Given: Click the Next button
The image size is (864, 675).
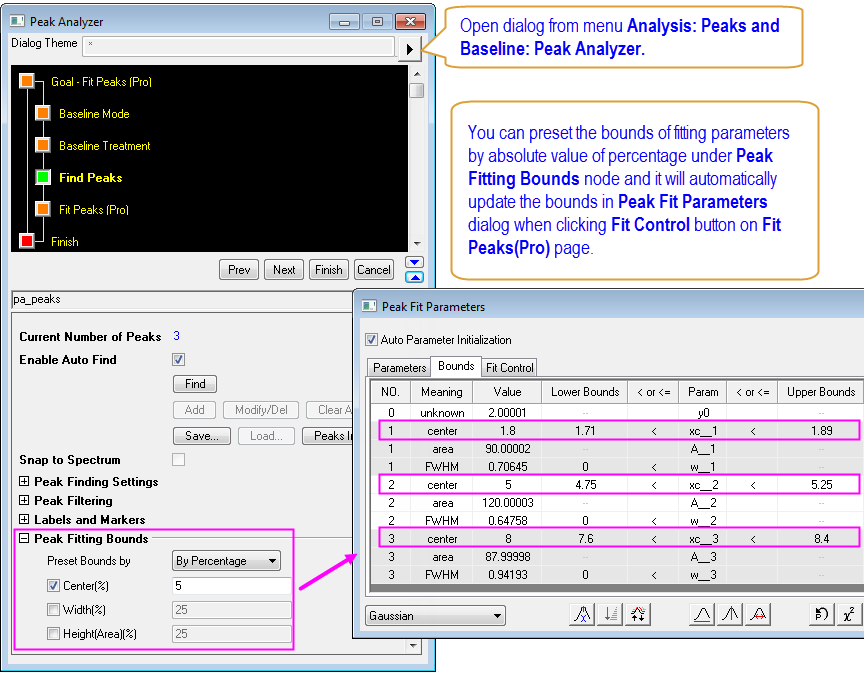Looking at the screenshot, I should tap(284, 269).
